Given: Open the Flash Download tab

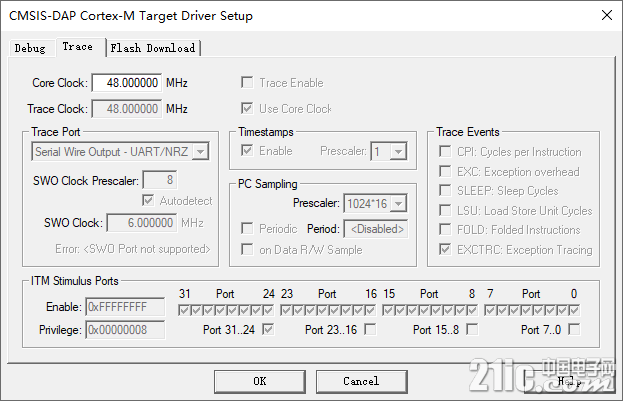Looking at the screenshot, I should pyautogui.click(x=153, y=48).
